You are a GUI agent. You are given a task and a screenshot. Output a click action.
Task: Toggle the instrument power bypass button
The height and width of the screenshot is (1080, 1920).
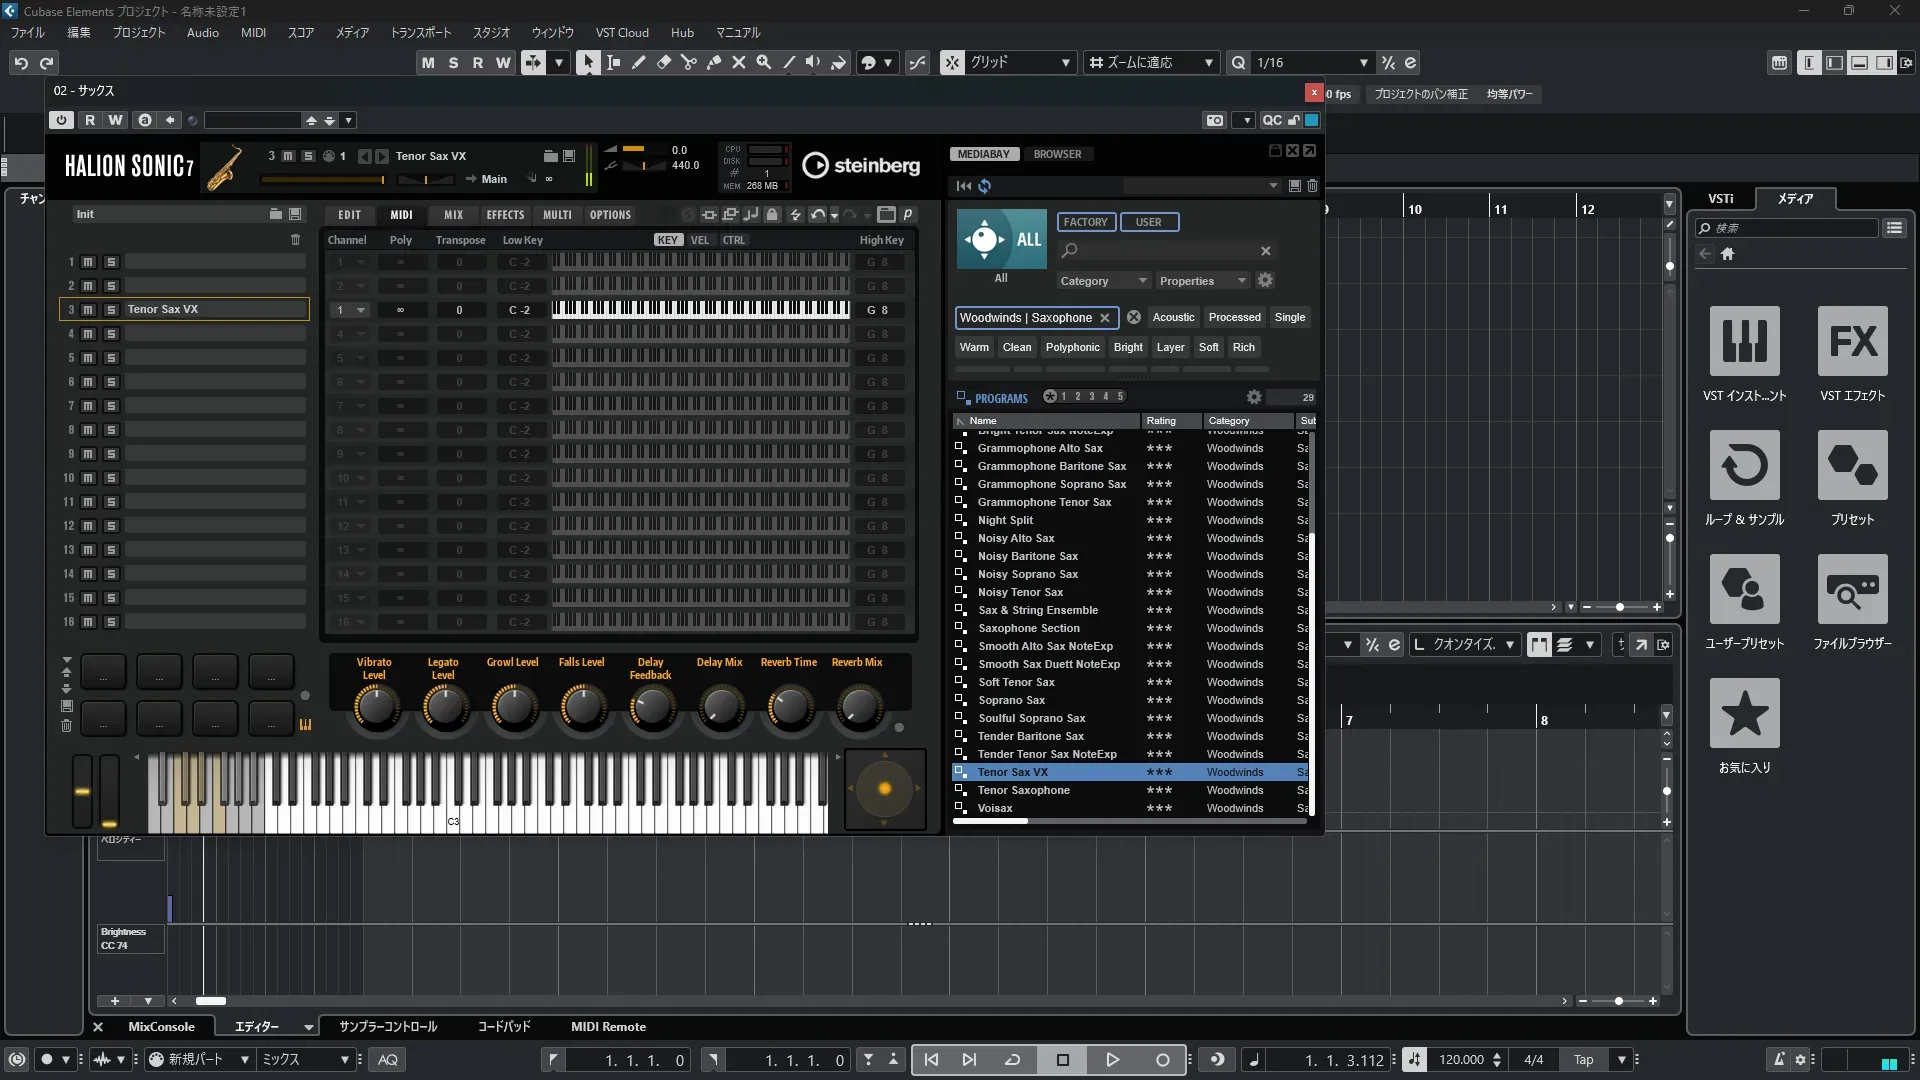(61, 120)
